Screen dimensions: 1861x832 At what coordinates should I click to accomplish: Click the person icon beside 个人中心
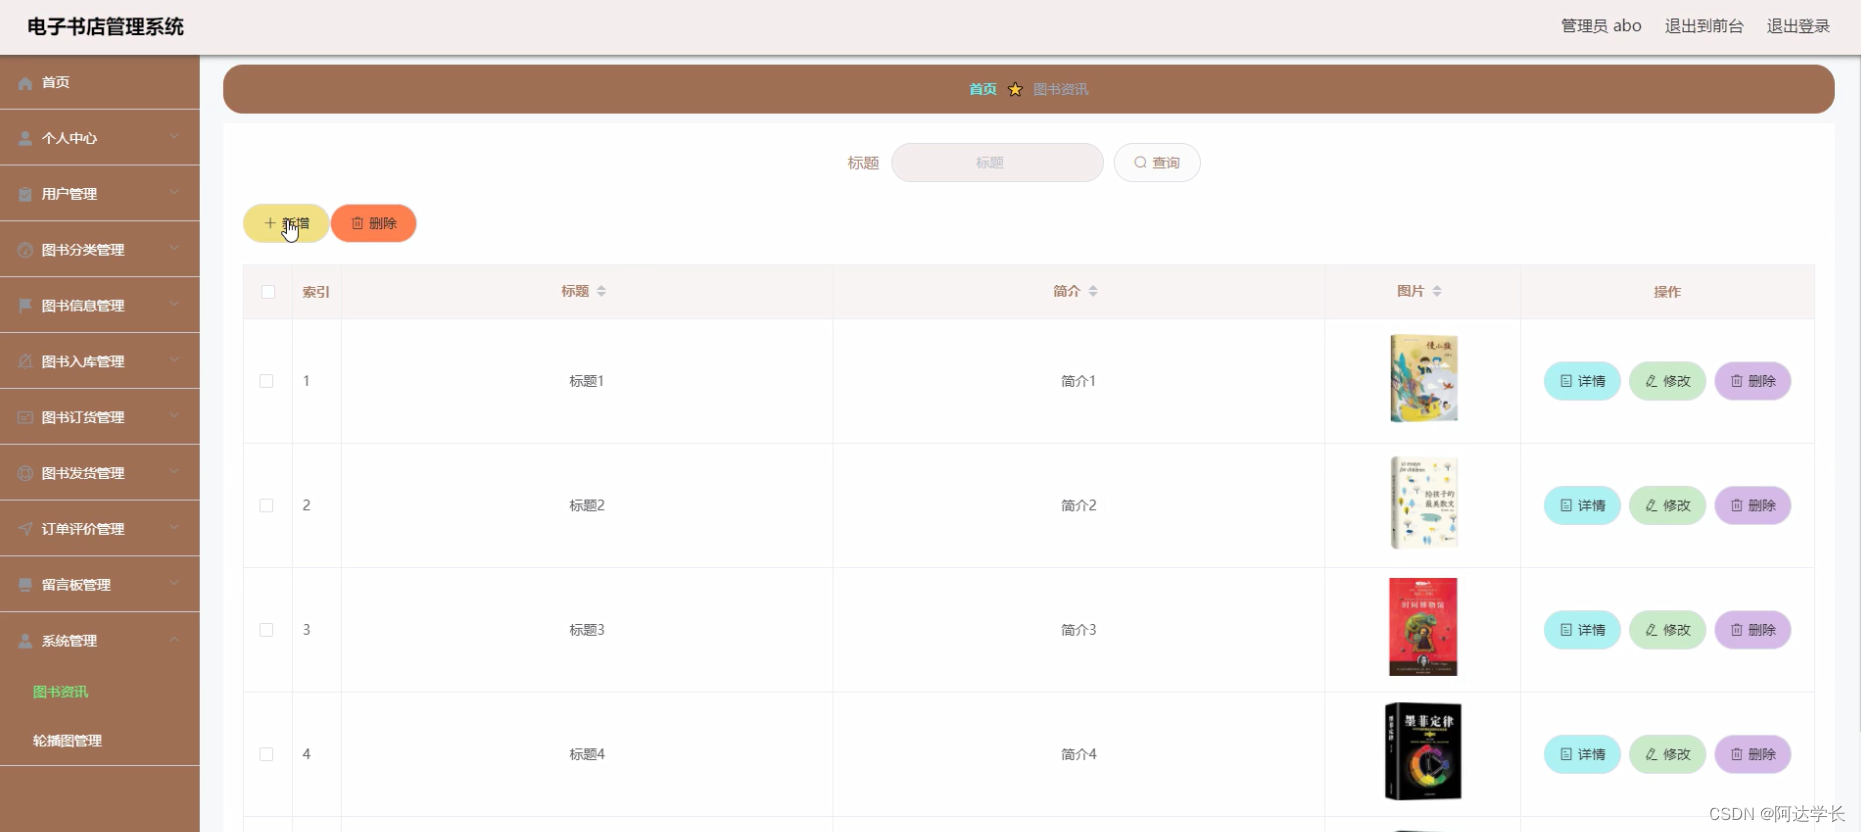click(x=25, y=139)
